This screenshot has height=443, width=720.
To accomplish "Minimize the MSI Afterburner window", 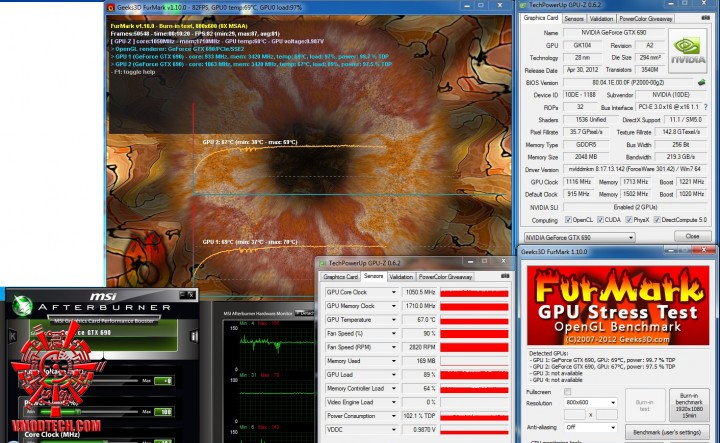I will (183, 294).
